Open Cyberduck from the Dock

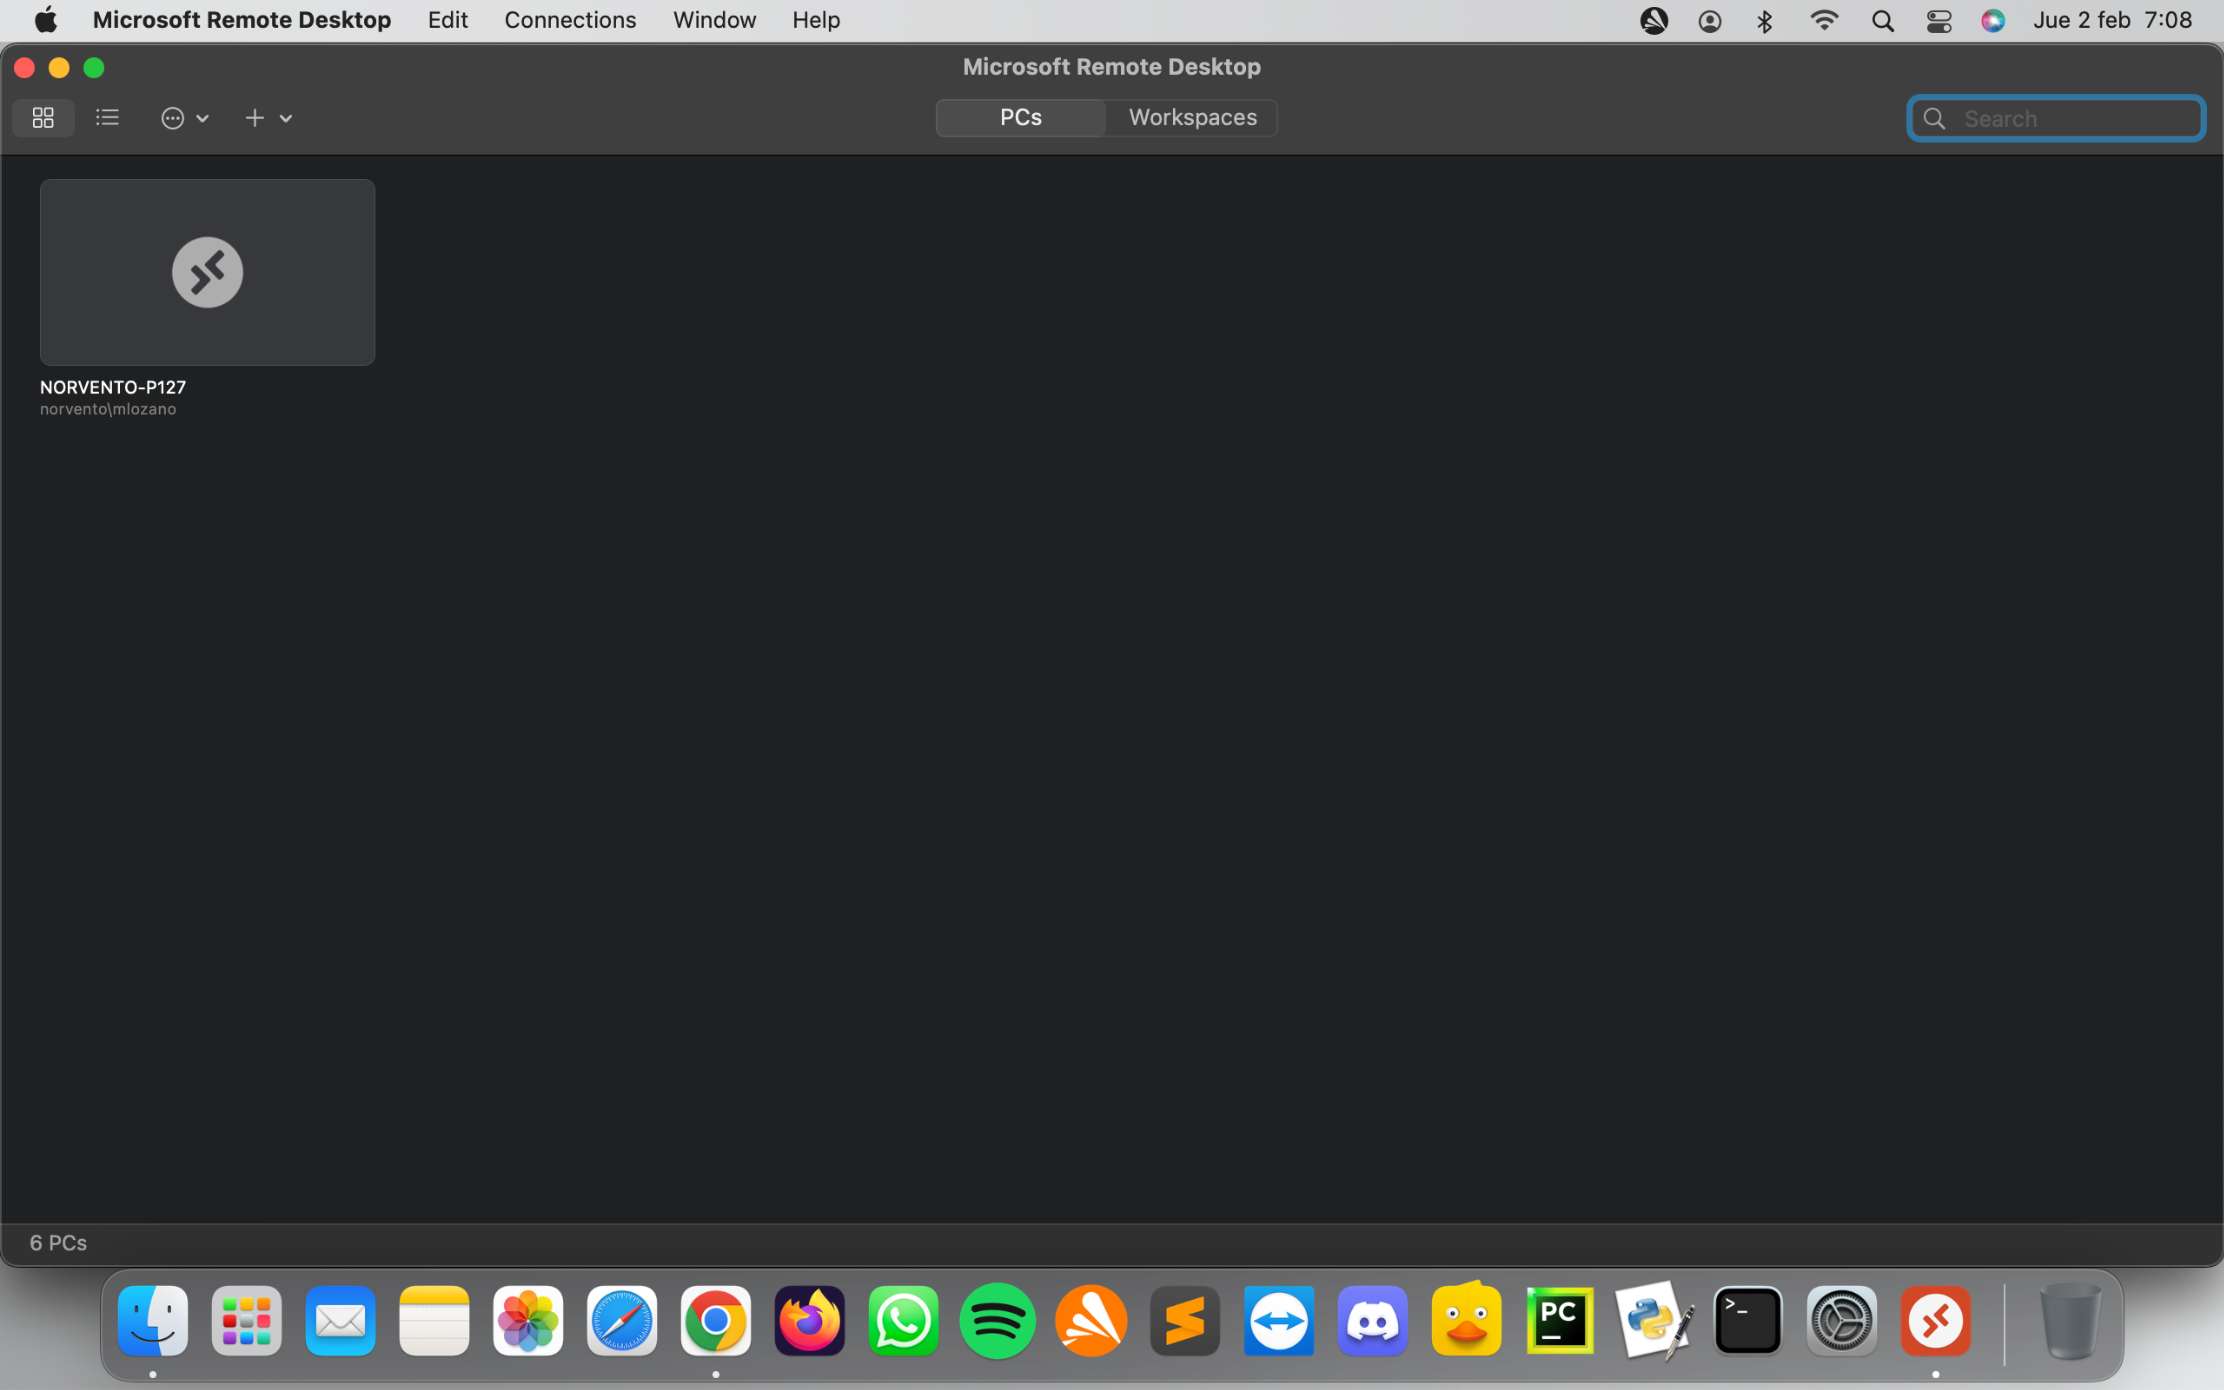[1467, 1319]
